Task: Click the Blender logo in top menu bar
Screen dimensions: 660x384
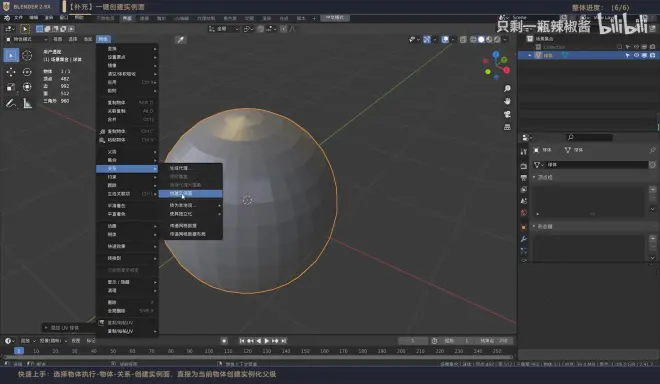Action: tap(7, 18)
